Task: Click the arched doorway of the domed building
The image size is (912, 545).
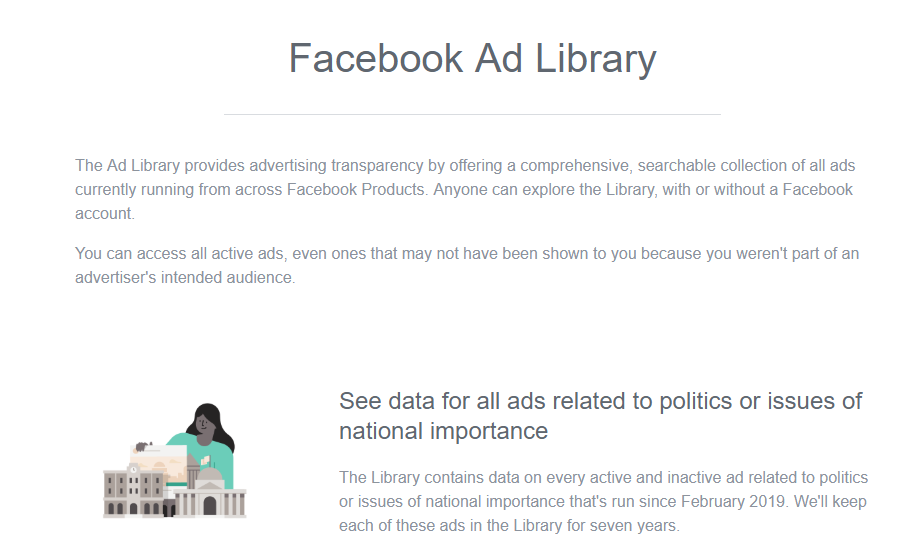Action: [x=210, y=505]
